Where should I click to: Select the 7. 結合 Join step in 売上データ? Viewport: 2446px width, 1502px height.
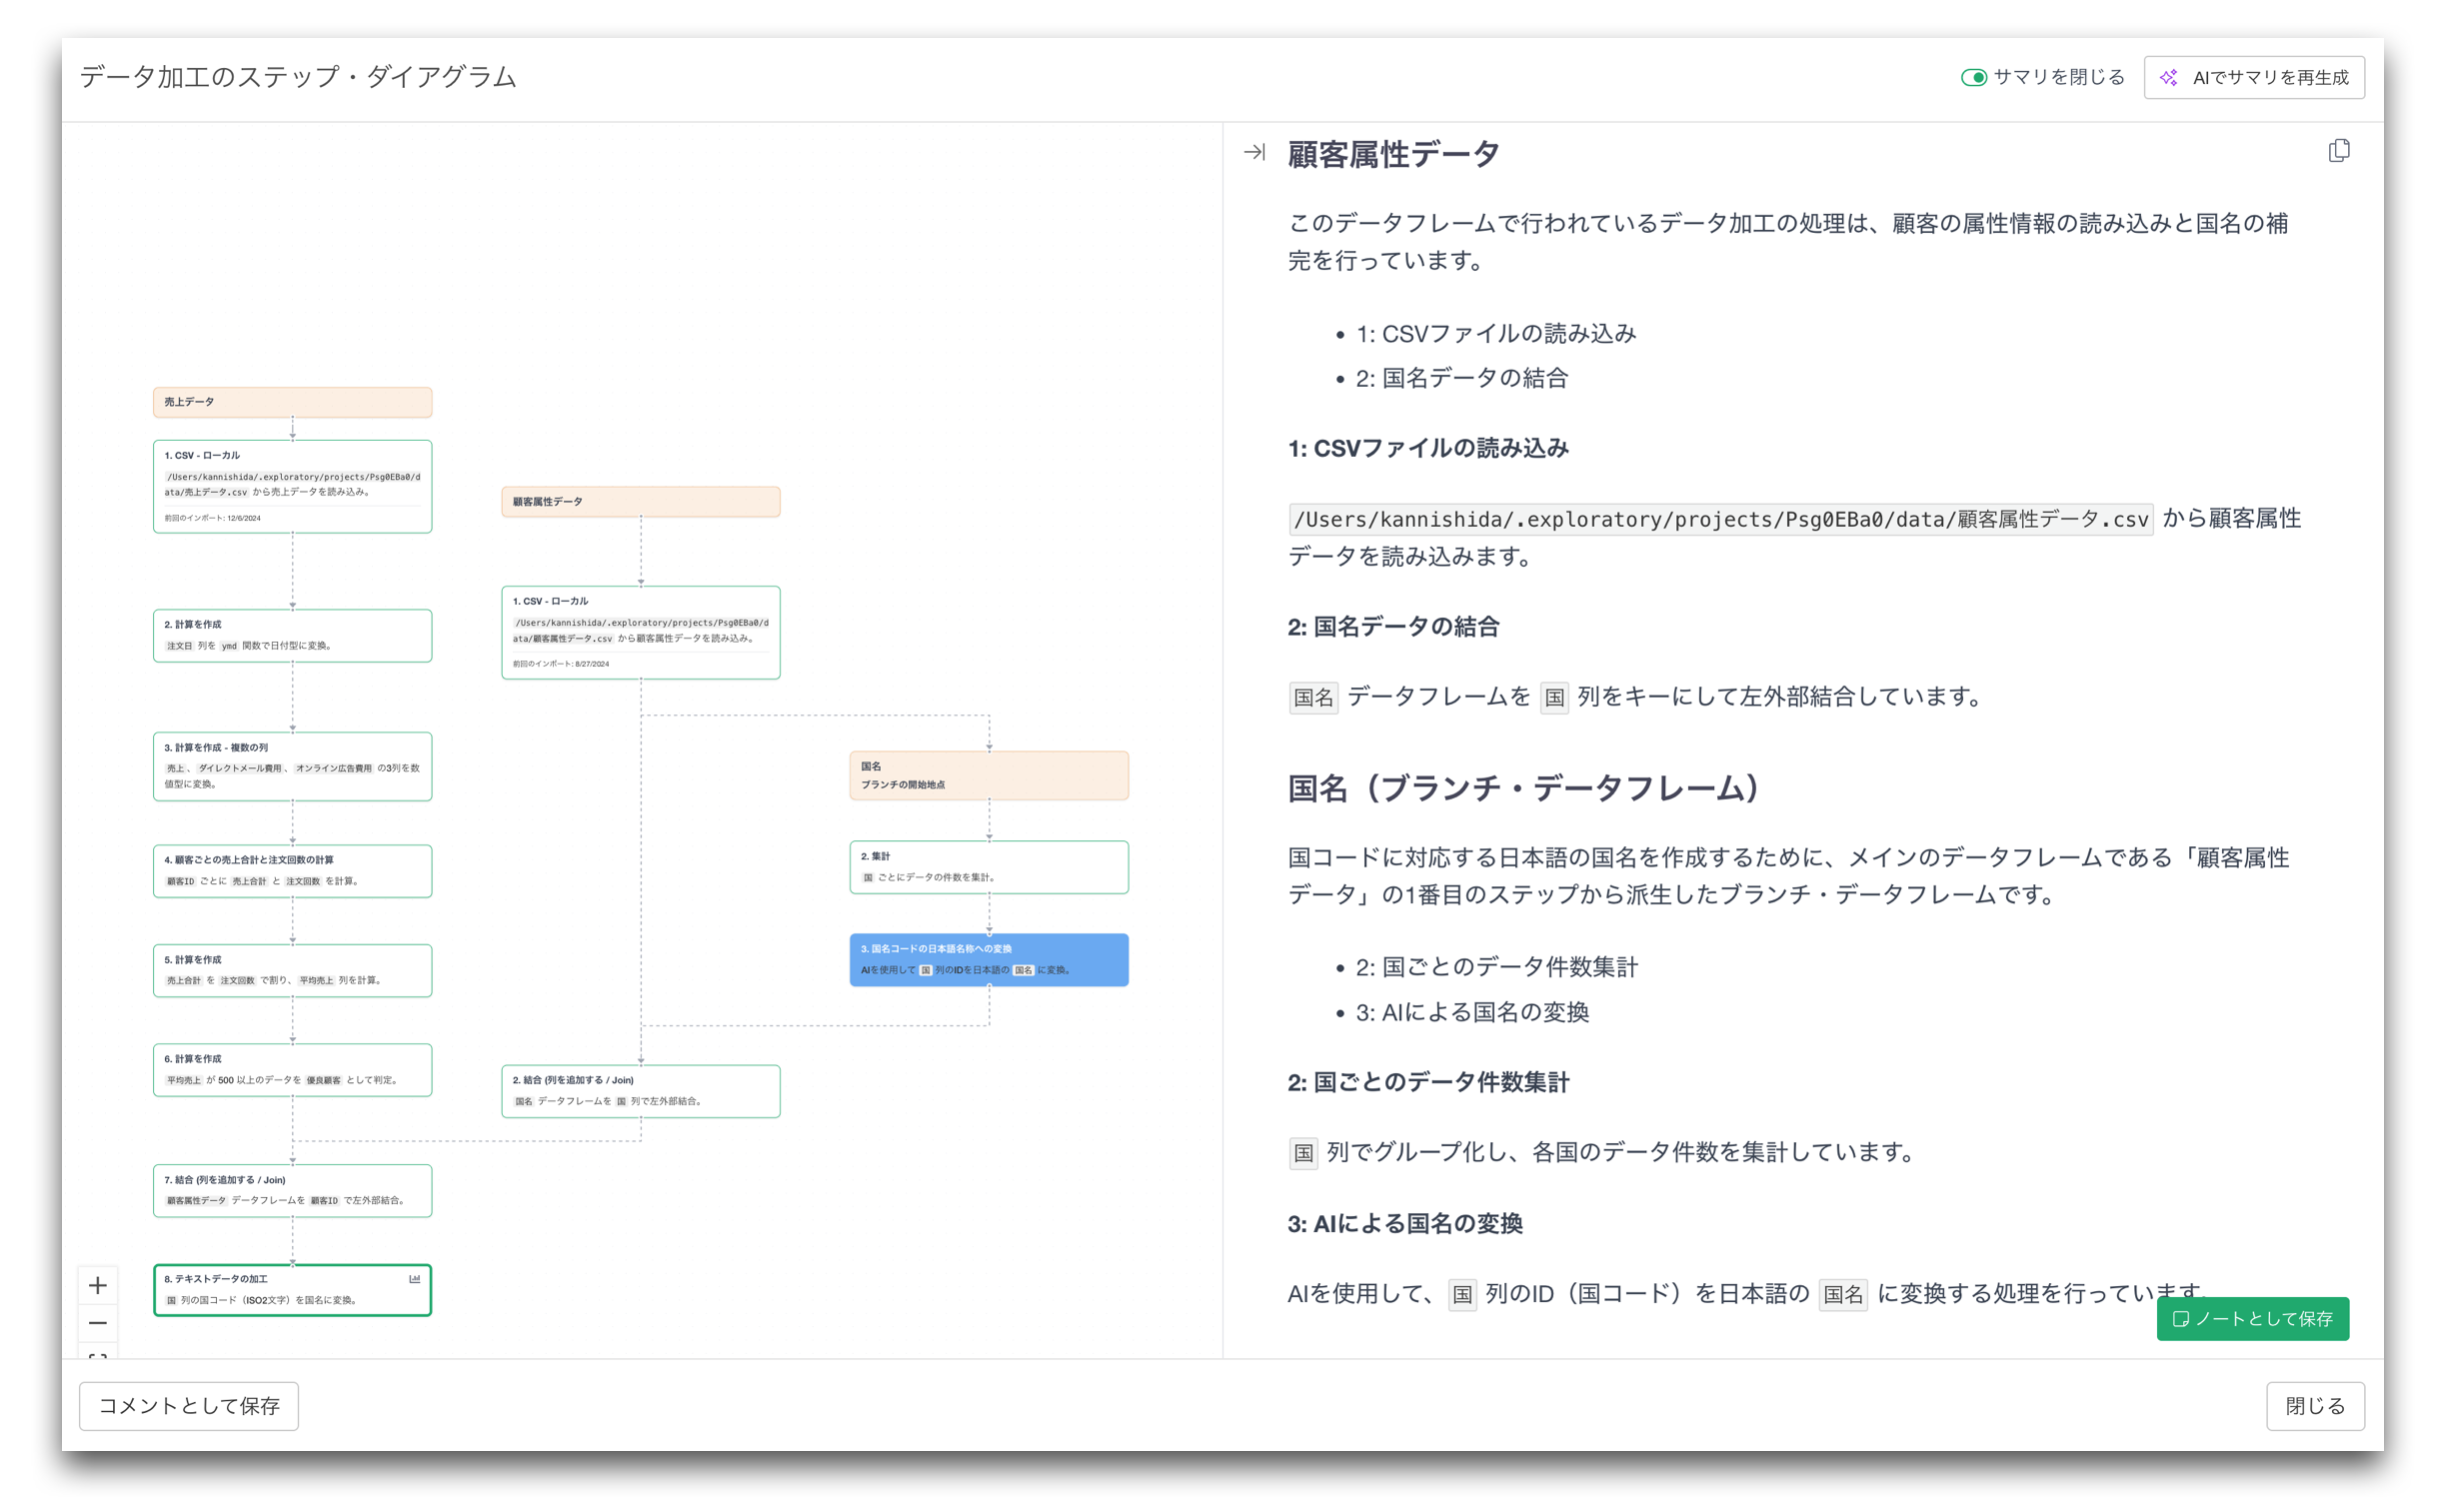(292, 1190)
